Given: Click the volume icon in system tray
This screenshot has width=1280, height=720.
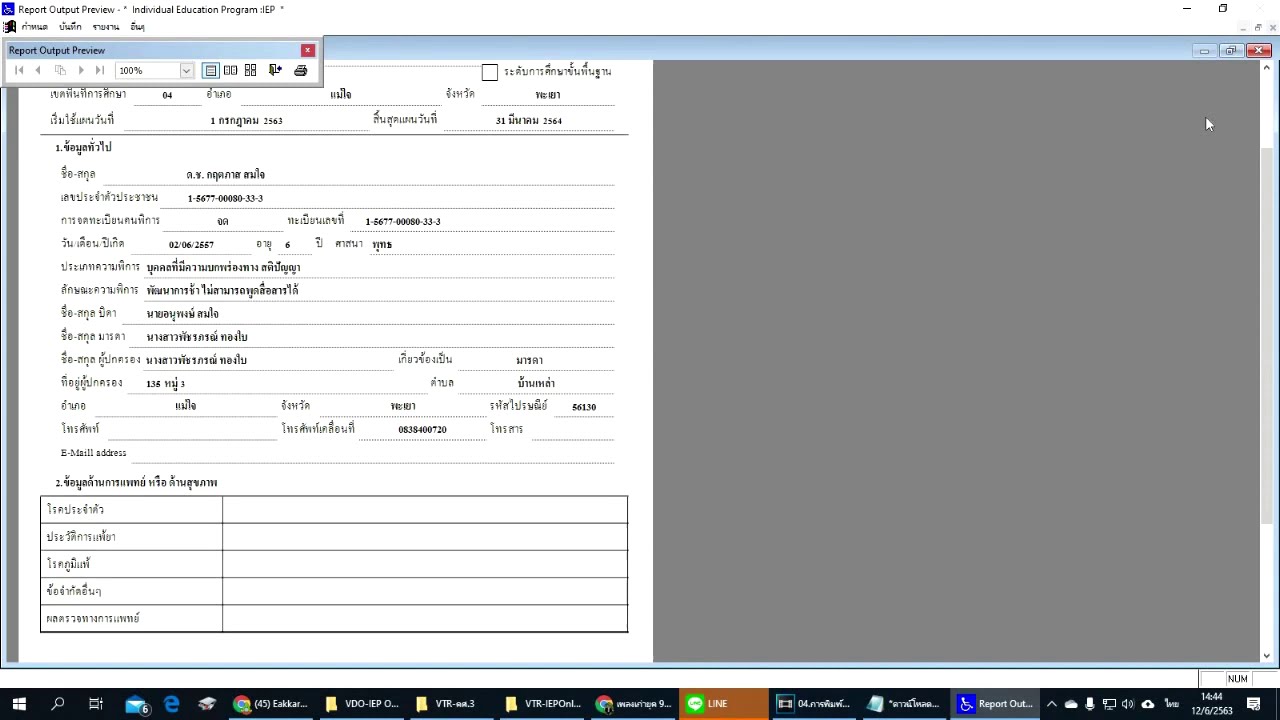Looking at the screenshot, I should (x=1128, y=704).
